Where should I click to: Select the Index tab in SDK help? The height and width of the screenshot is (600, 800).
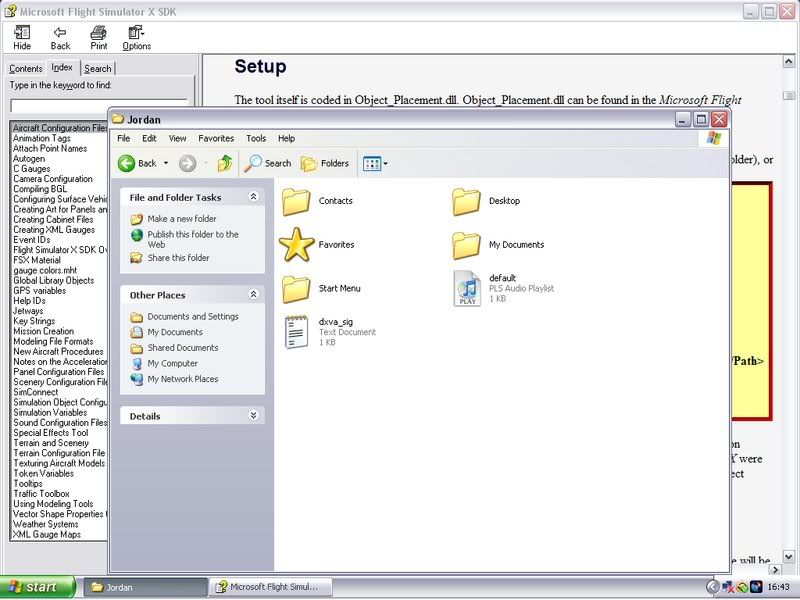click(x=62, y=67)
